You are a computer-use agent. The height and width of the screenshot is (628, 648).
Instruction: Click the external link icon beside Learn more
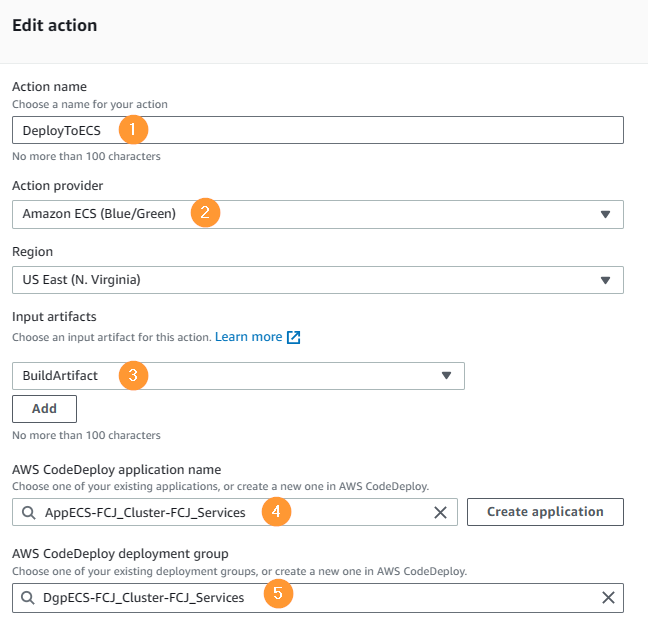point(293,337)
